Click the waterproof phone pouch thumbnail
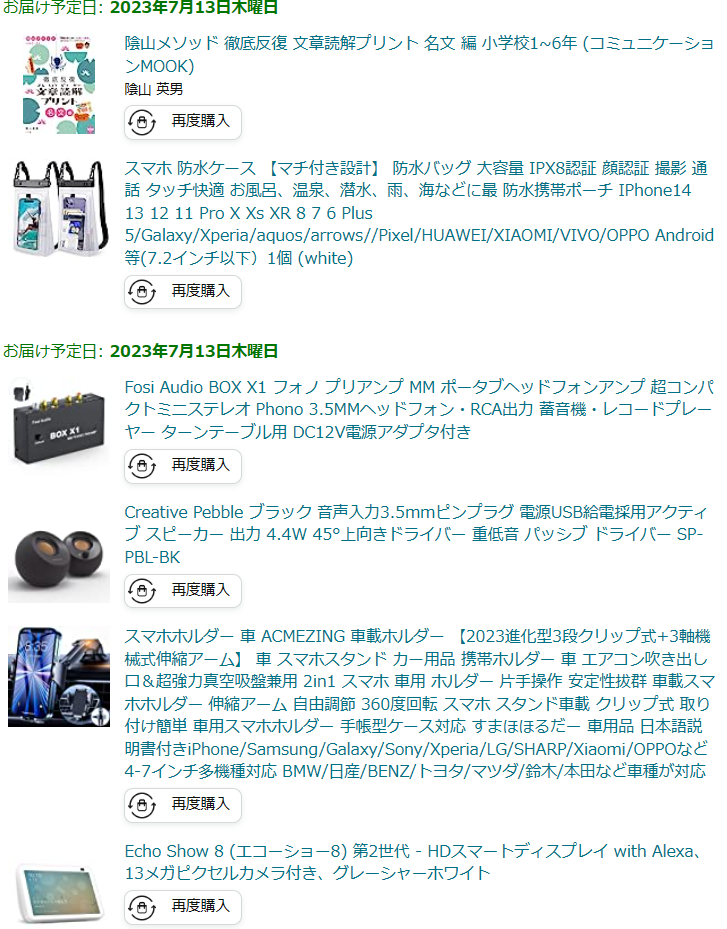Screen dimensions: 727x929 click(59, 208)
